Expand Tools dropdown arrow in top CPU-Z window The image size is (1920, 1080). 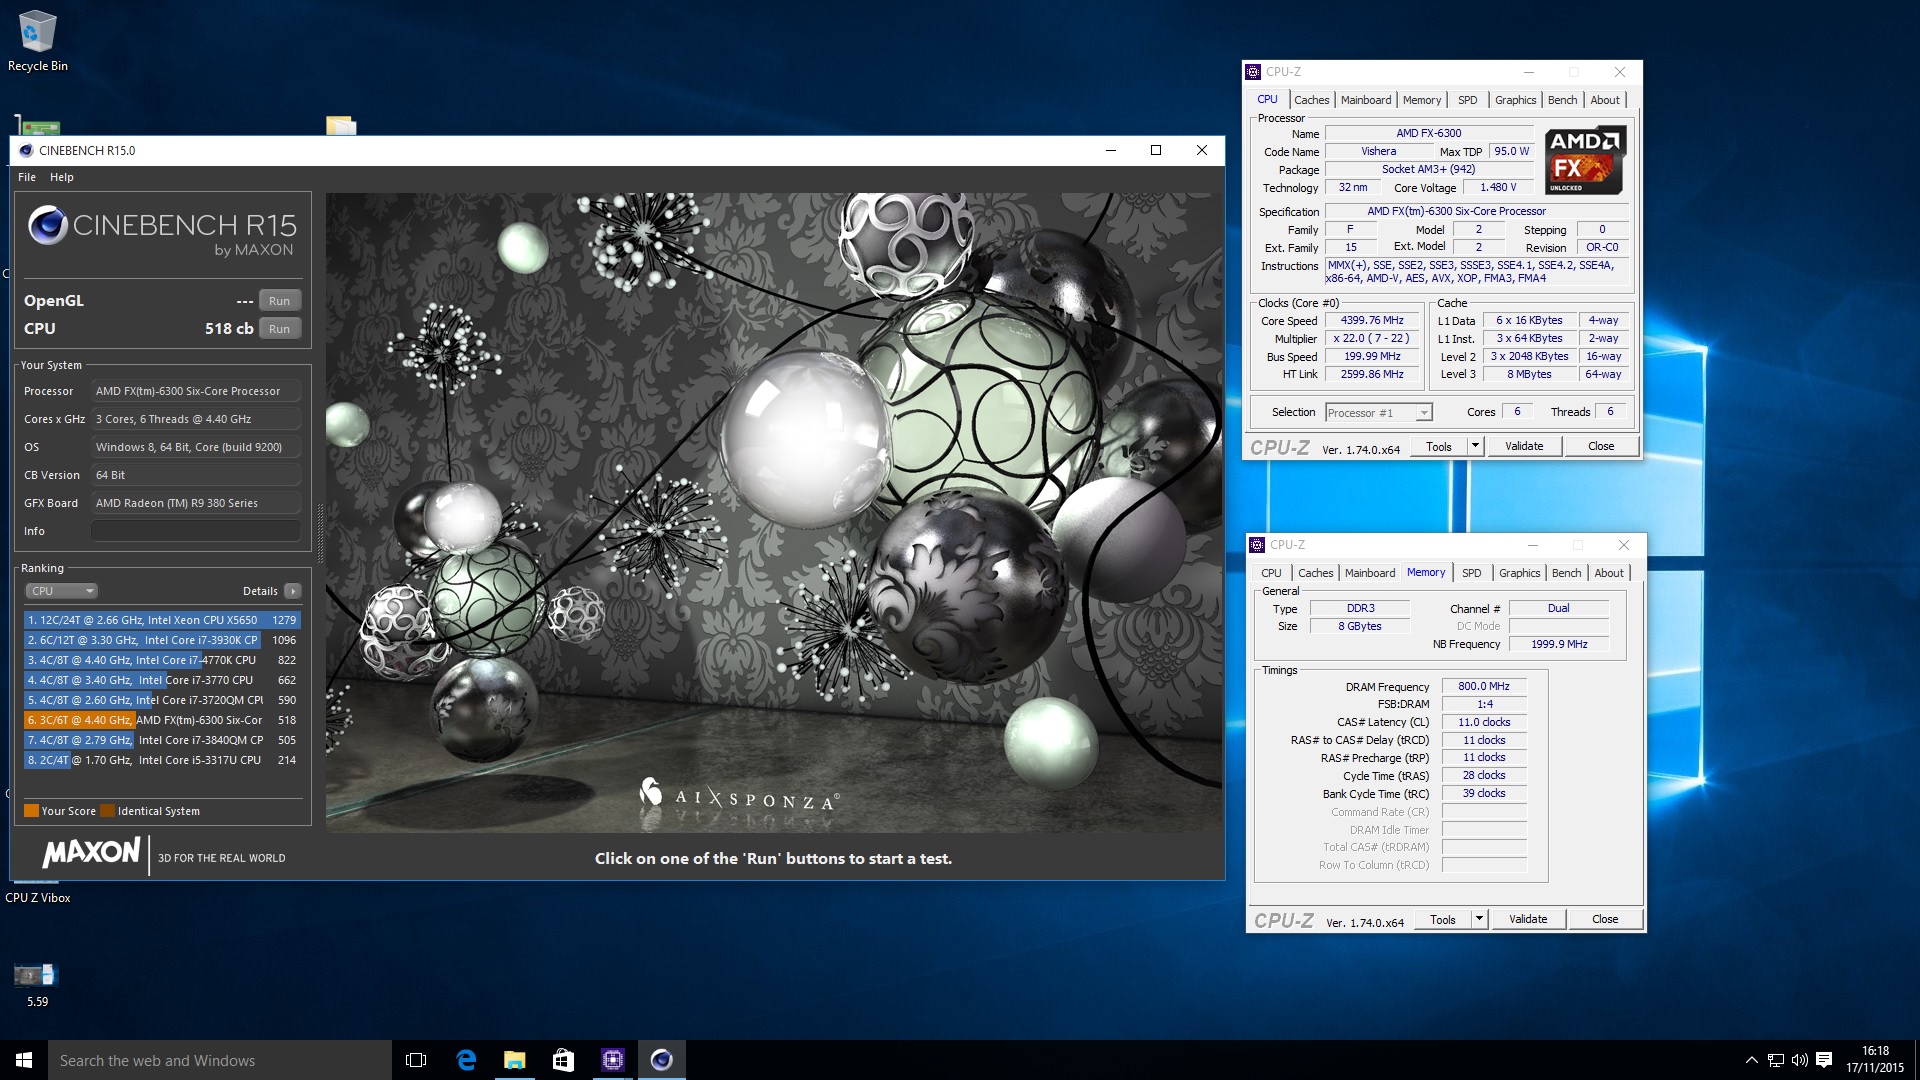1475,447
